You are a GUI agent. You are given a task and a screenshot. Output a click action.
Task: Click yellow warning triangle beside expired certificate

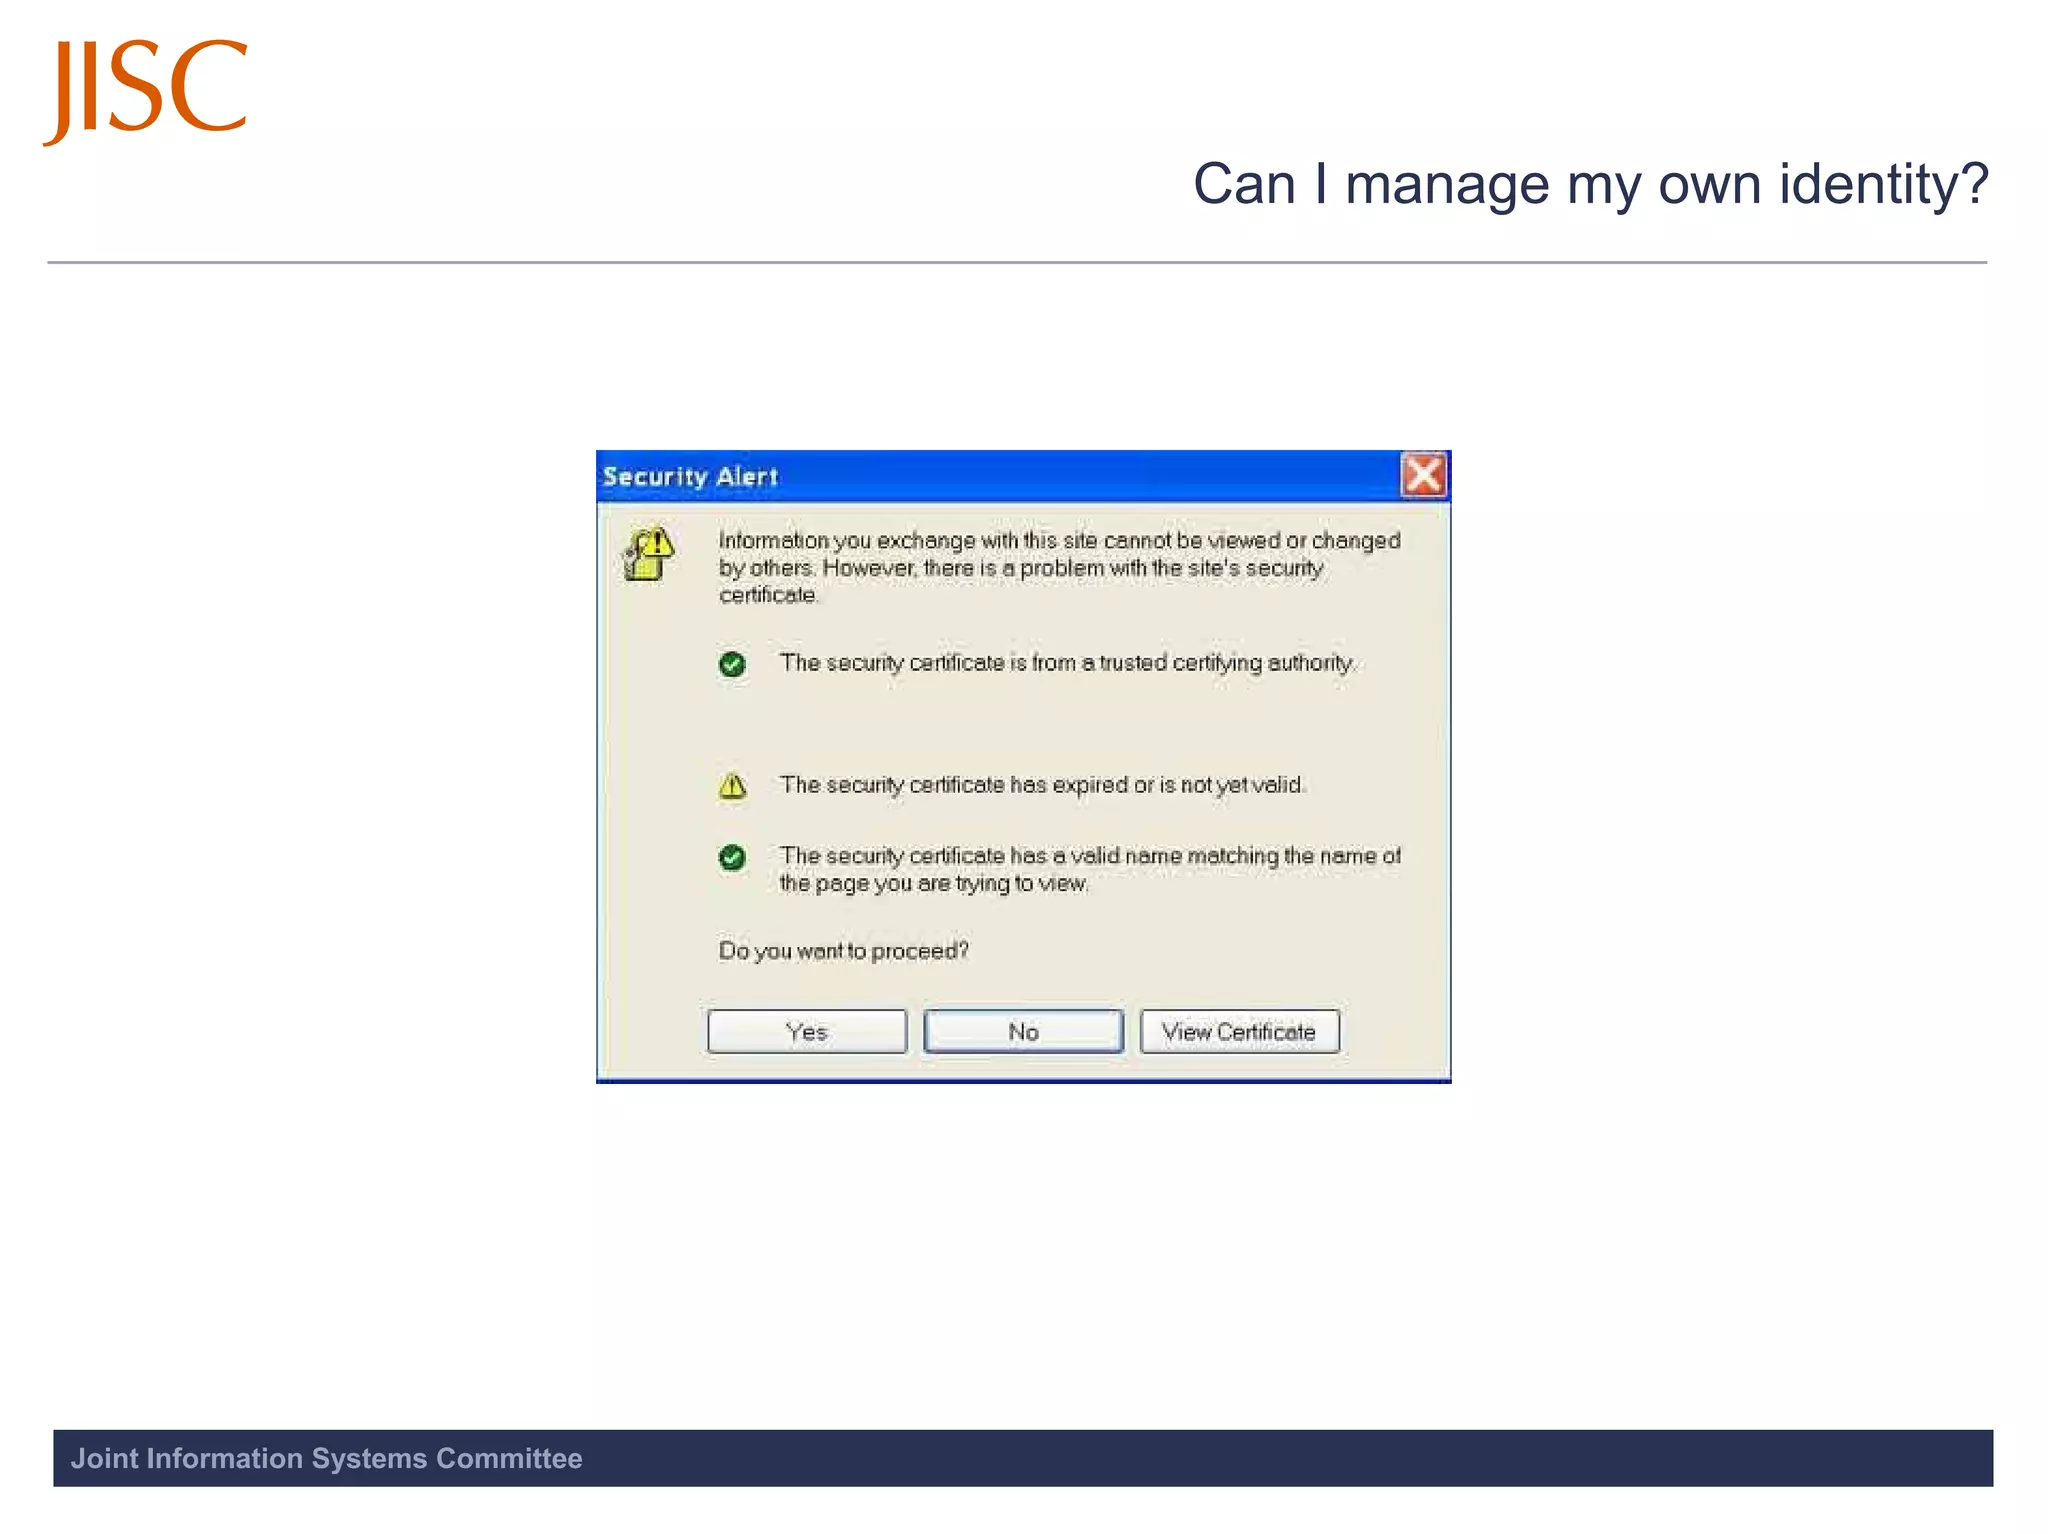(x=732, y=786)
